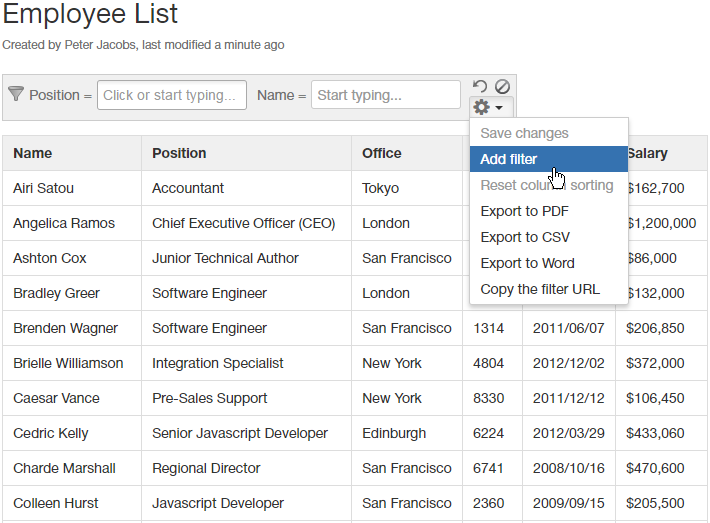Open the Position filter dropdown field
The height and width of the screenshot is (523, 710).
172,95
